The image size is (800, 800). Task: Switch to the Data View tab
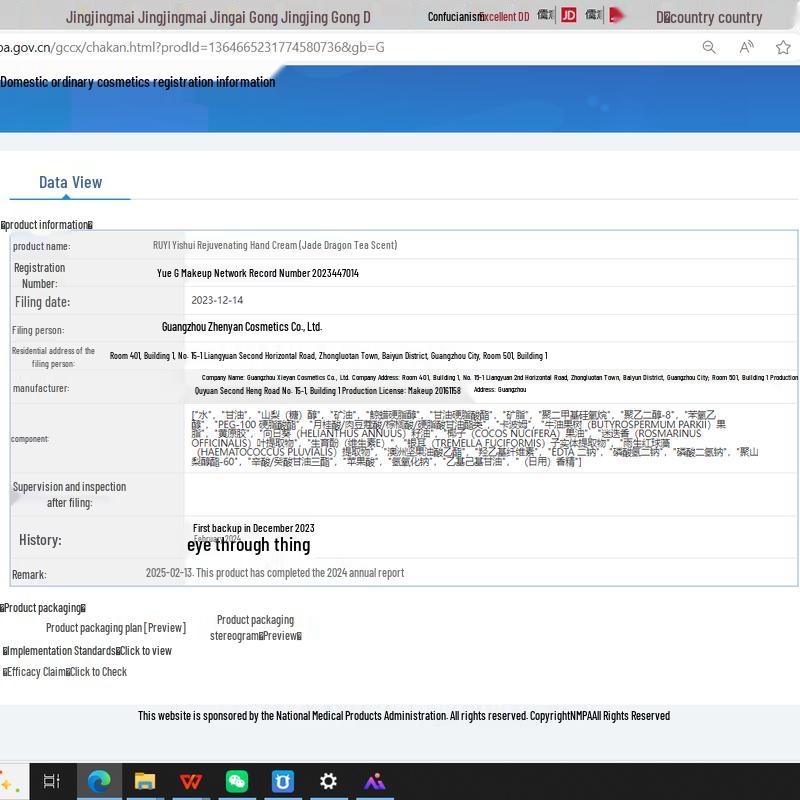point(70,182)
